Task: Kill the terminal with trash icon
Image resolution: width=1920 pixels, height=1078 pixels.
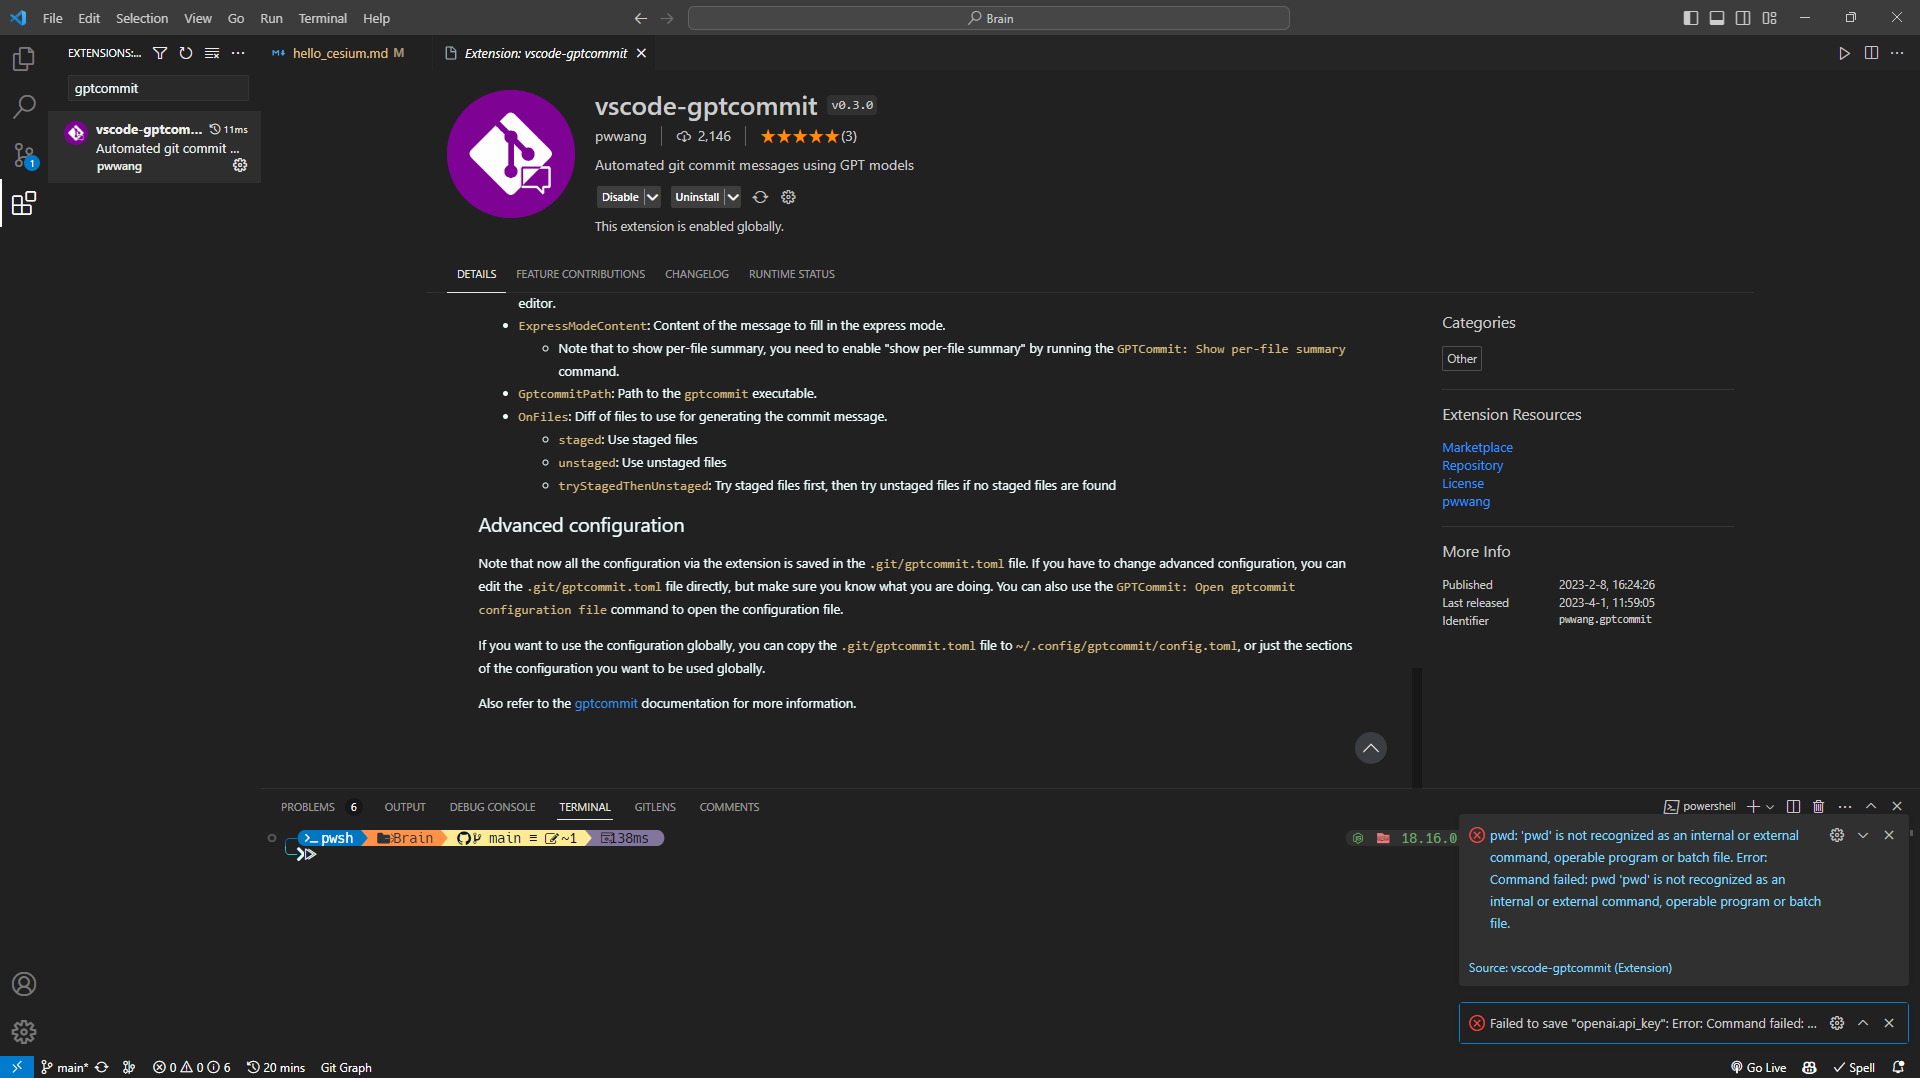Action: (1819, 807)
